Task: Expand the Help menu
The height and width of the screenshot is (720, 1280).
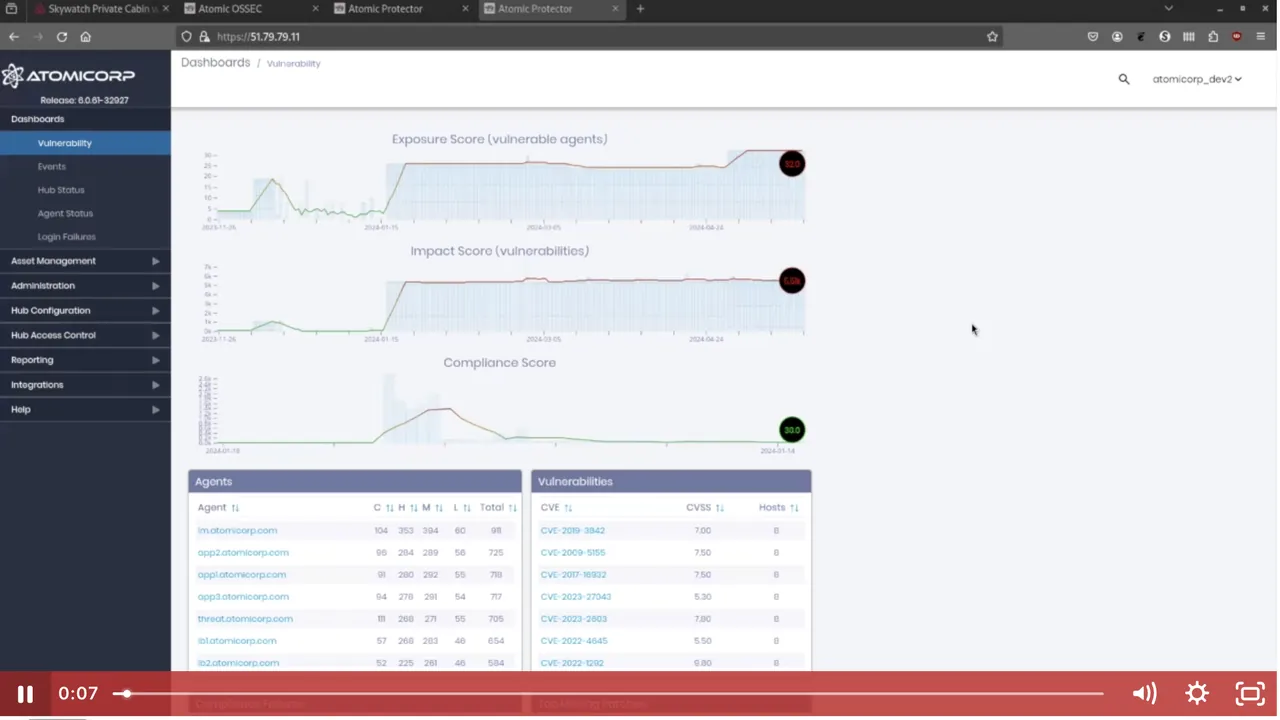Action: coord(85,409)
